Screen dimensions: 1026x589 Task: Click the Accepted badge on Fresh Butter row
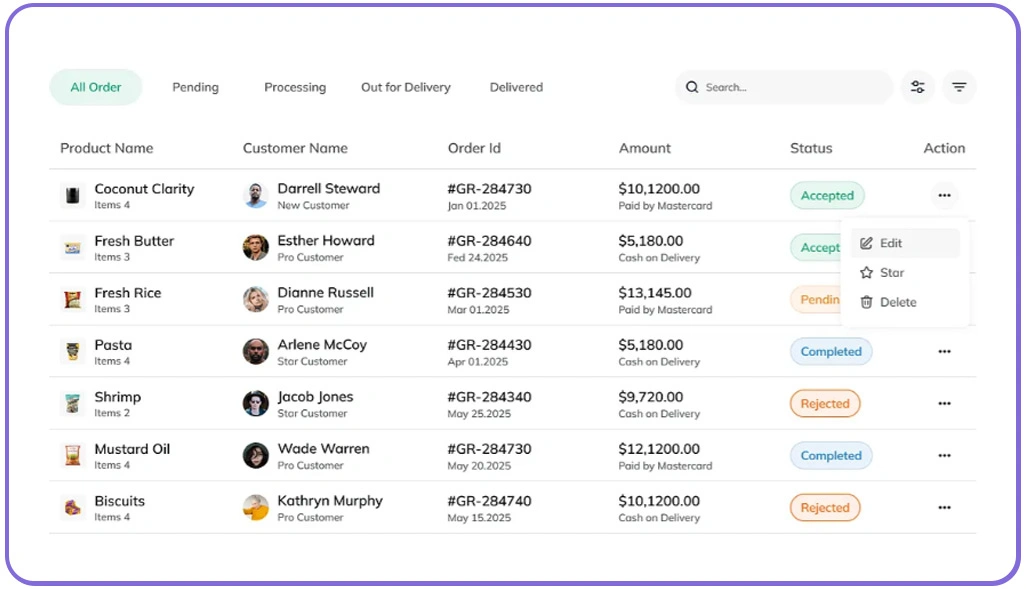pos(816,247)
